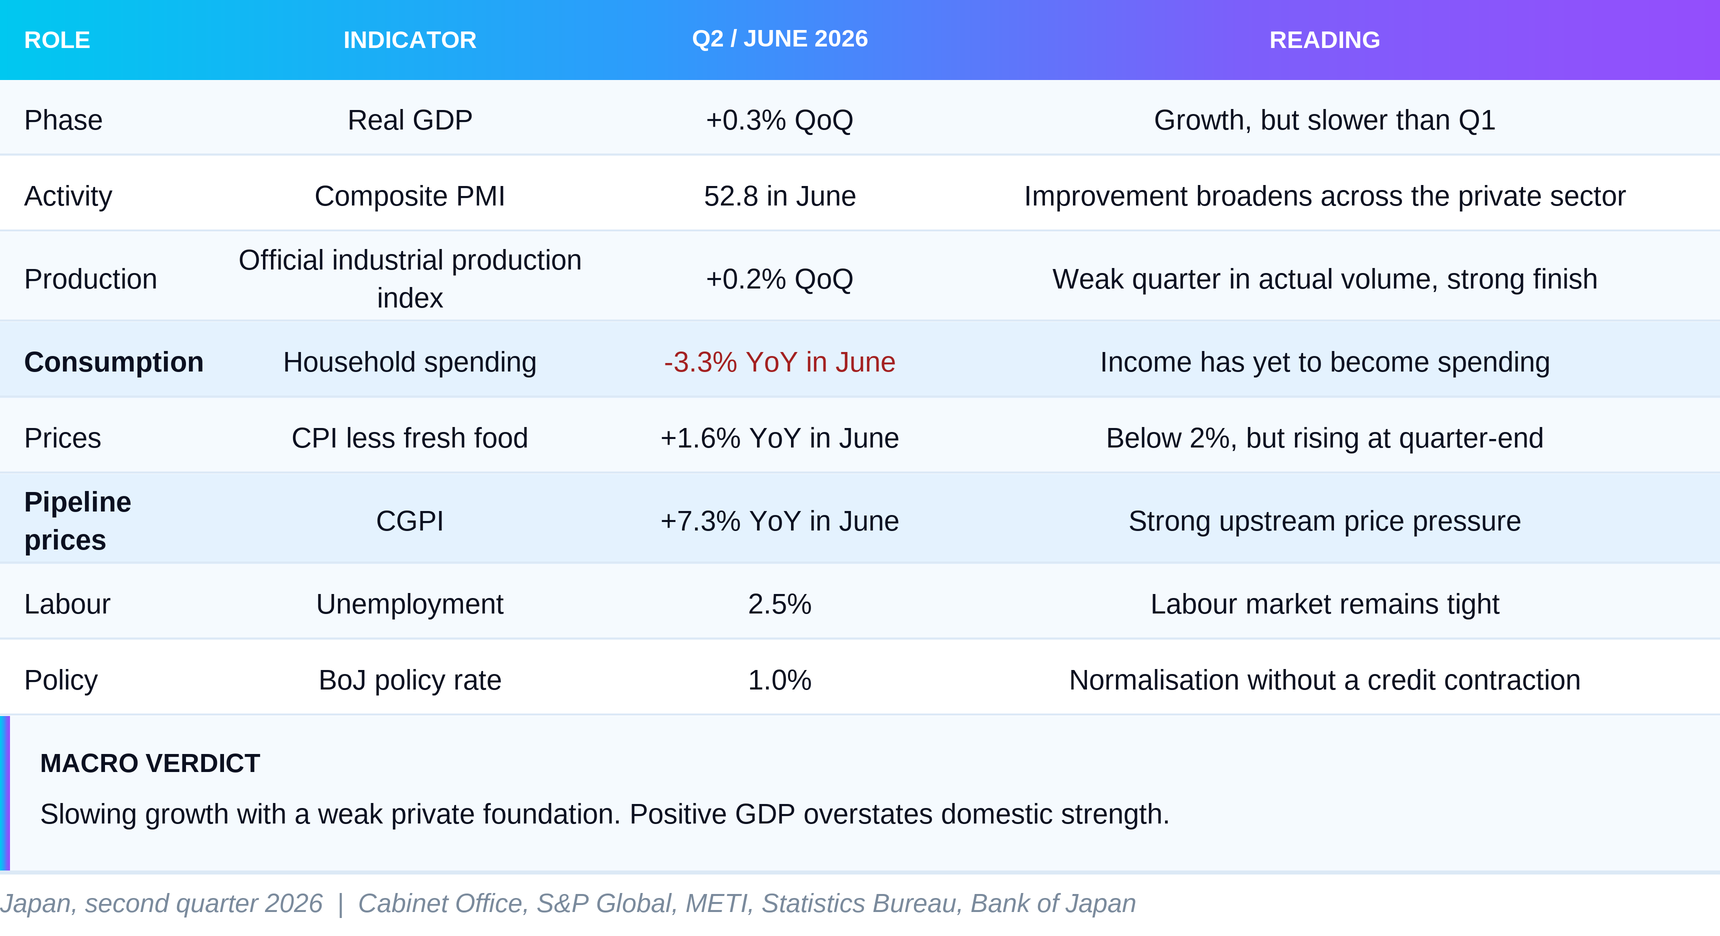The image size is (1720, 936).
Task: Click the Household spending indicator cell
Action: click(x=410, y=362)
